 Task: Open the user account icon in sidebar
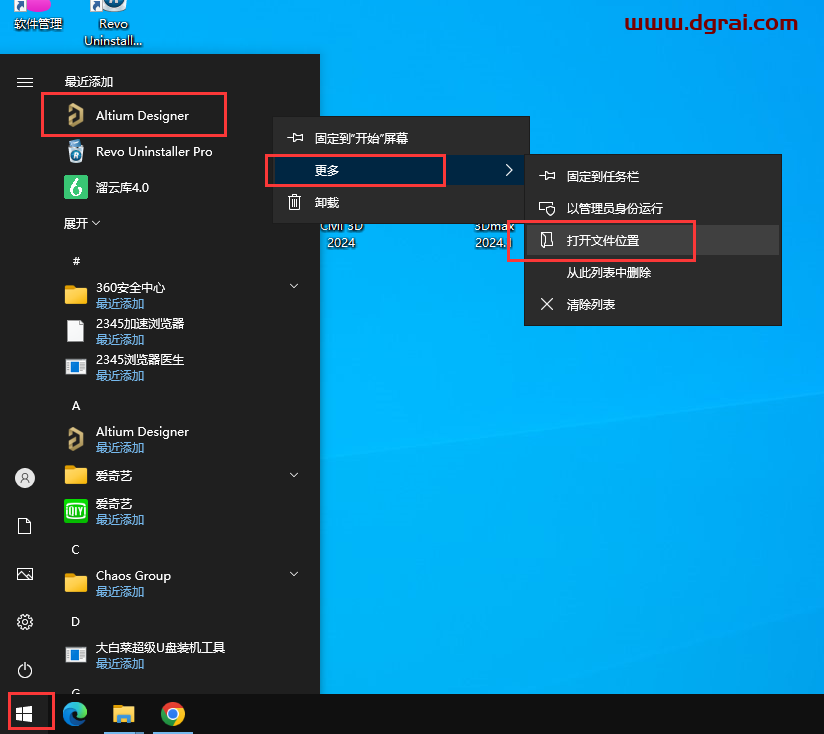[24, 478]
